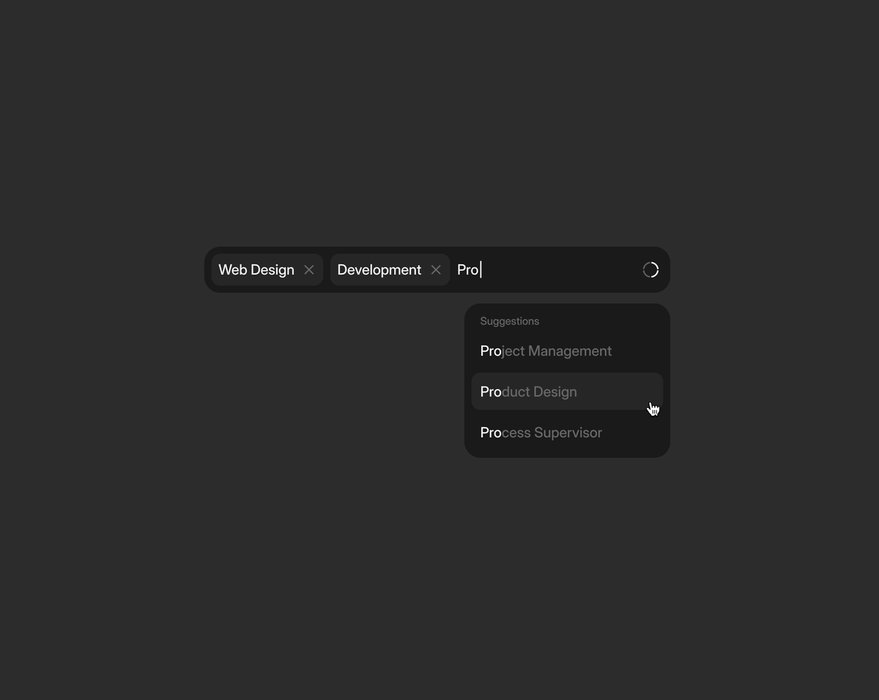The width and height of the screenshot is (879, 700).
Task: Select the Development tag chip label
Action: pyautogui.click(x=379, y=270)
